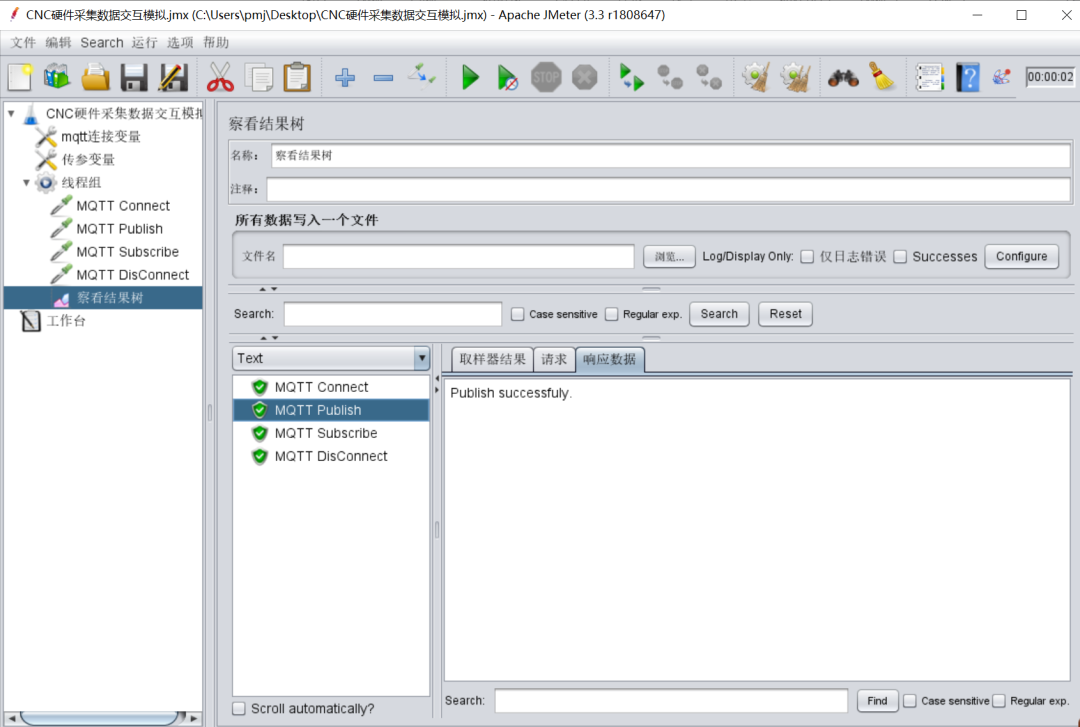Click the Toggle element state icon
The image size is (1080, 727).
(422, 76)
